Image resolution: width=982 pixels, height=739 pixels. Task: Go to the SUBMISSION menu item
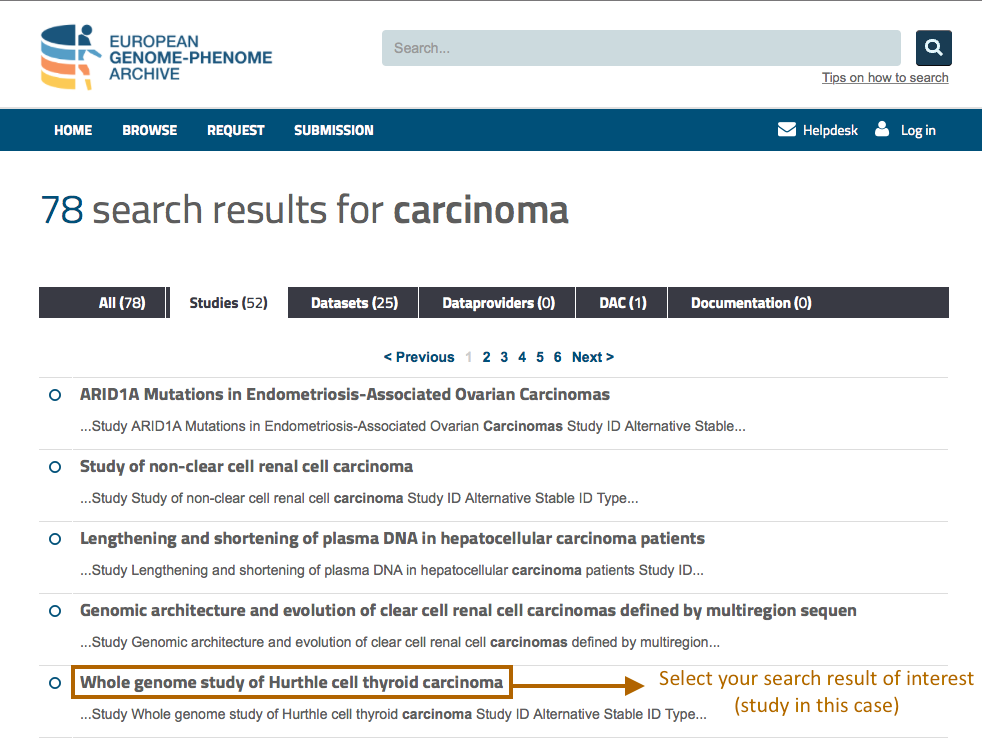(x=333, y=130)
